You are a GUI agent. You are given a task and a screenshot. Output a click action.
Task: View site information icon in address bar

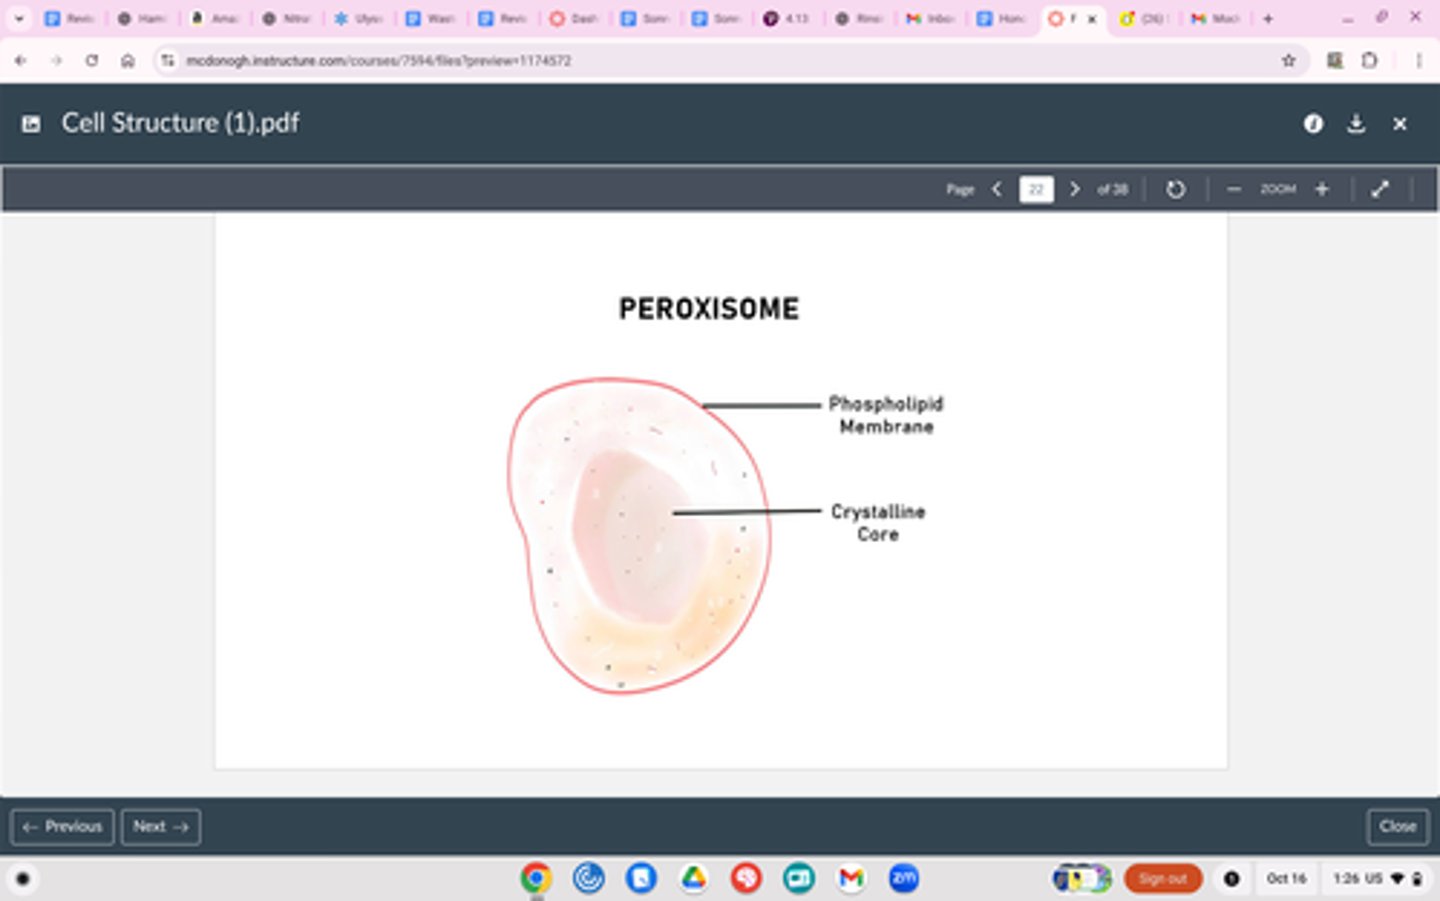(x=167, y=61)
